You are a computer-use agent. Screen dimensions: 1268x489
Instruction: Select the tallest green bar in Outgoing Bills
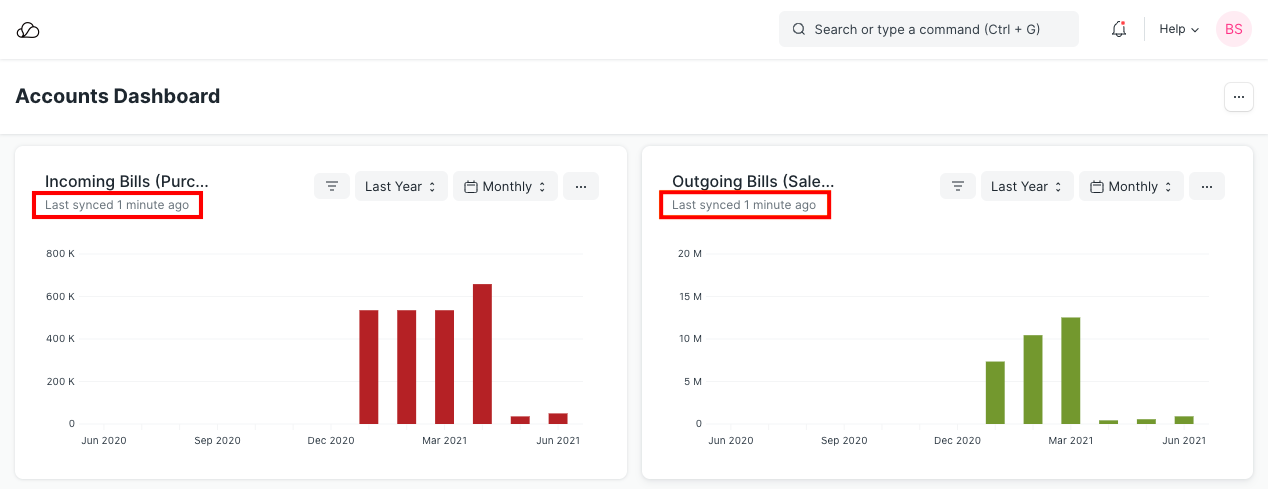click(x=1071, y=370)
